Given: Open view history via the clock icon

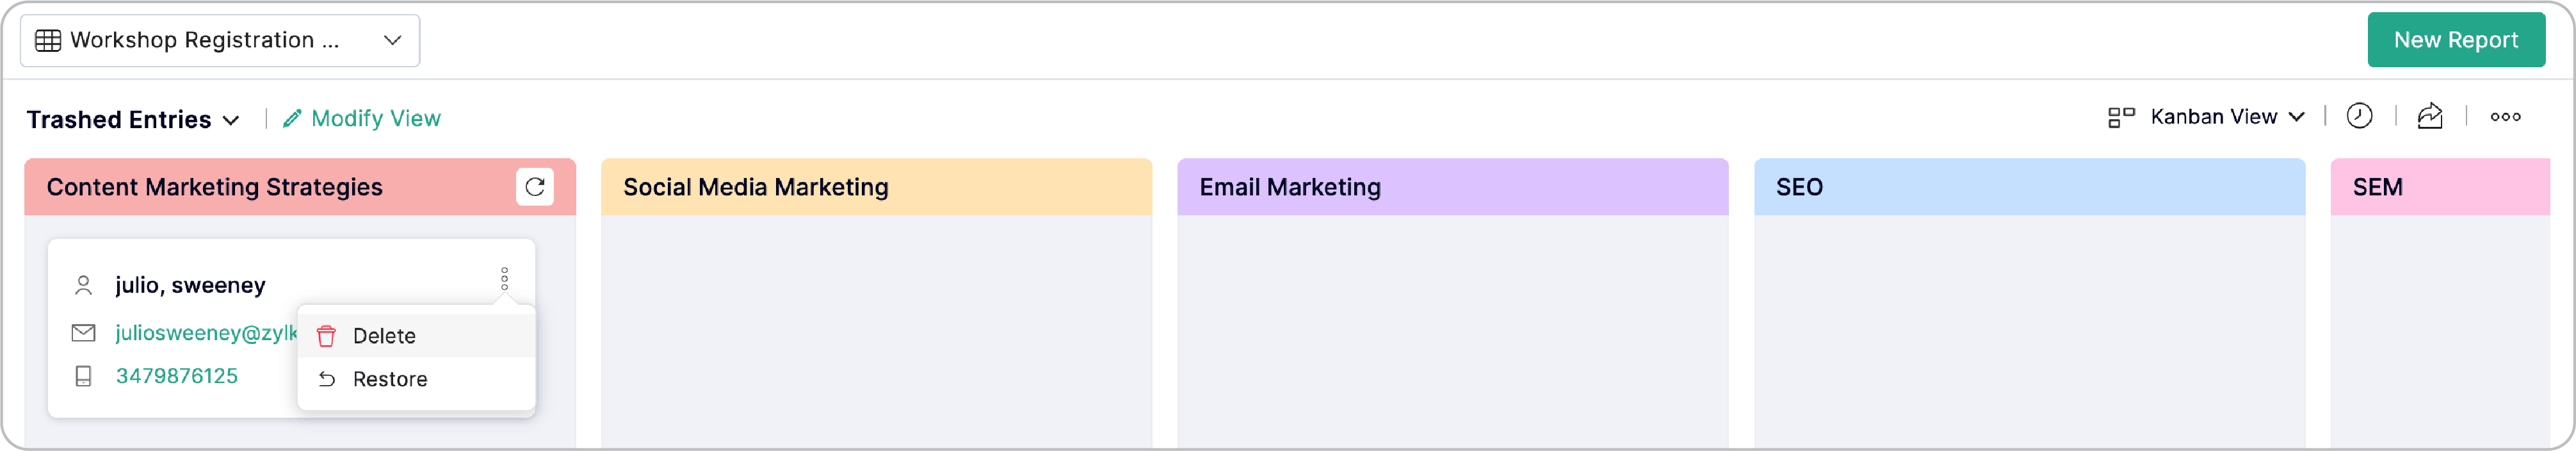Looking at the screenshot, I should (x=2360, y=116).
